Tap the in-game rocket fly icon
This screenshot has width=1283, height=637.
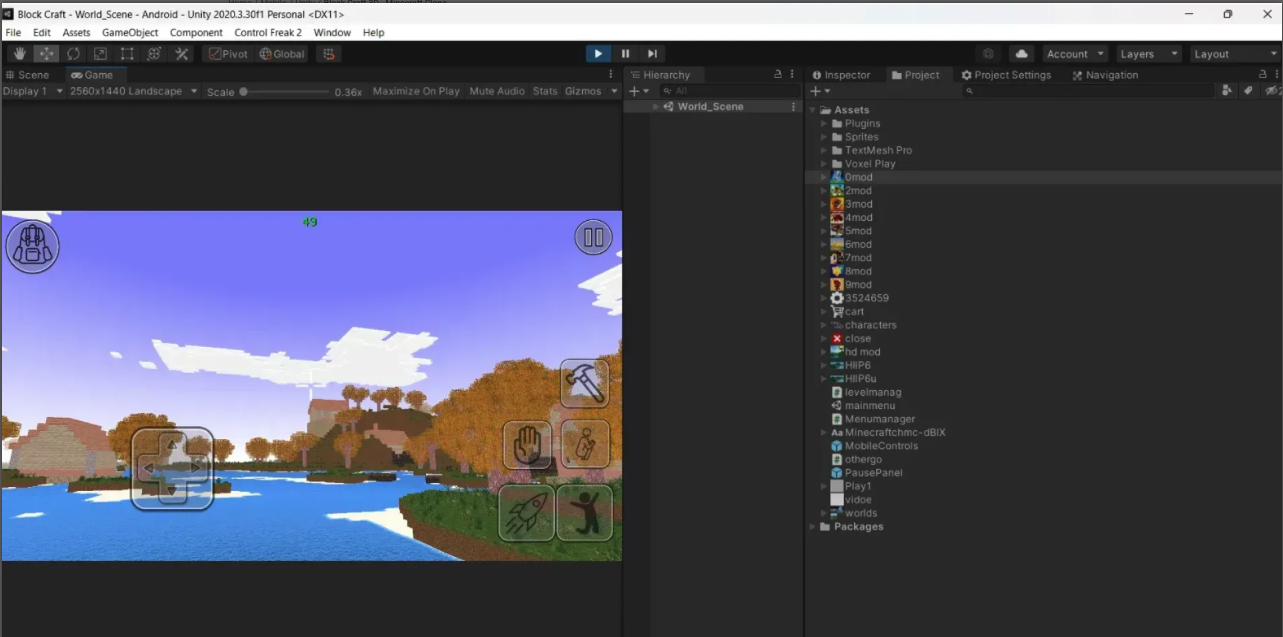pos(526,513)
